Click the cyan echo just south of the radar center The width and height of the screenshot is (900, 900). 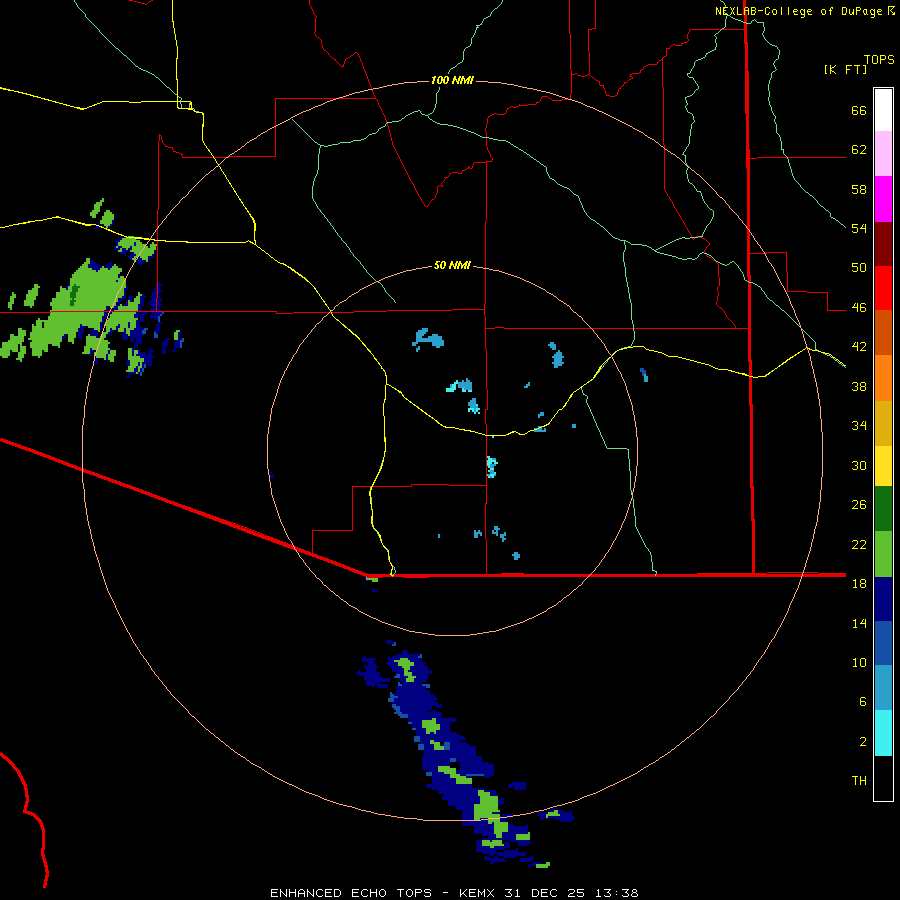[491, 467]
